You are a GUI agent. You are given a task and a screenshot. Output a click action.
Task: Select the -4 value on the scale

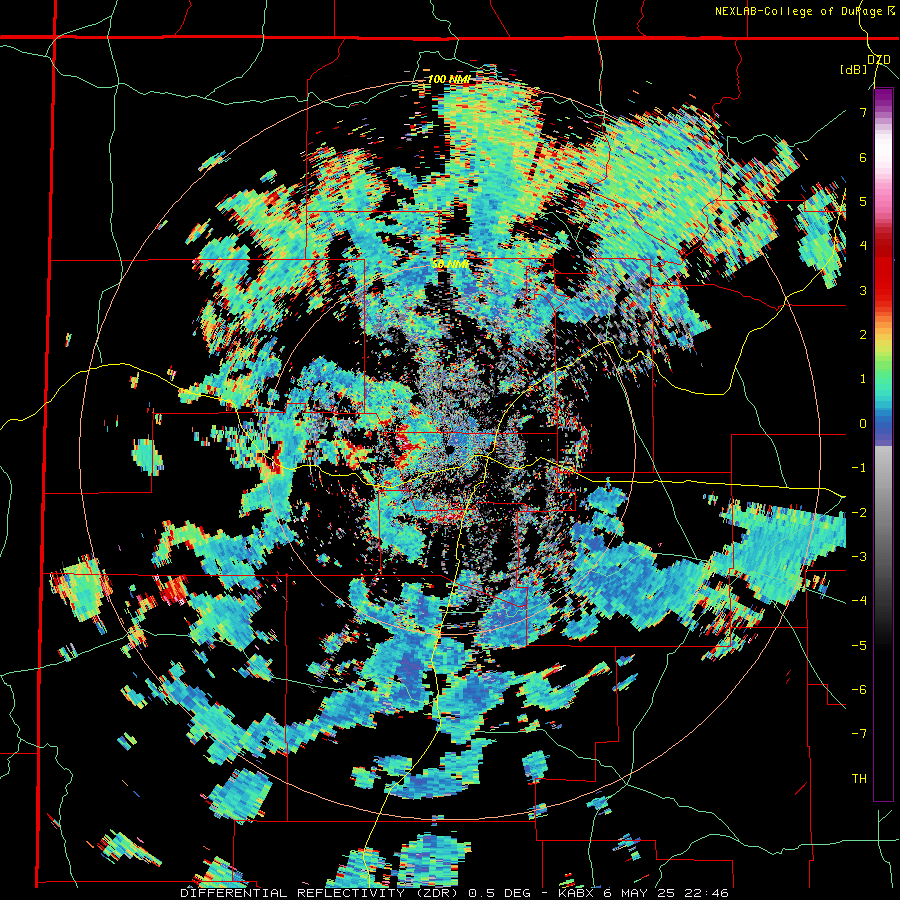[x=859, y=601]
